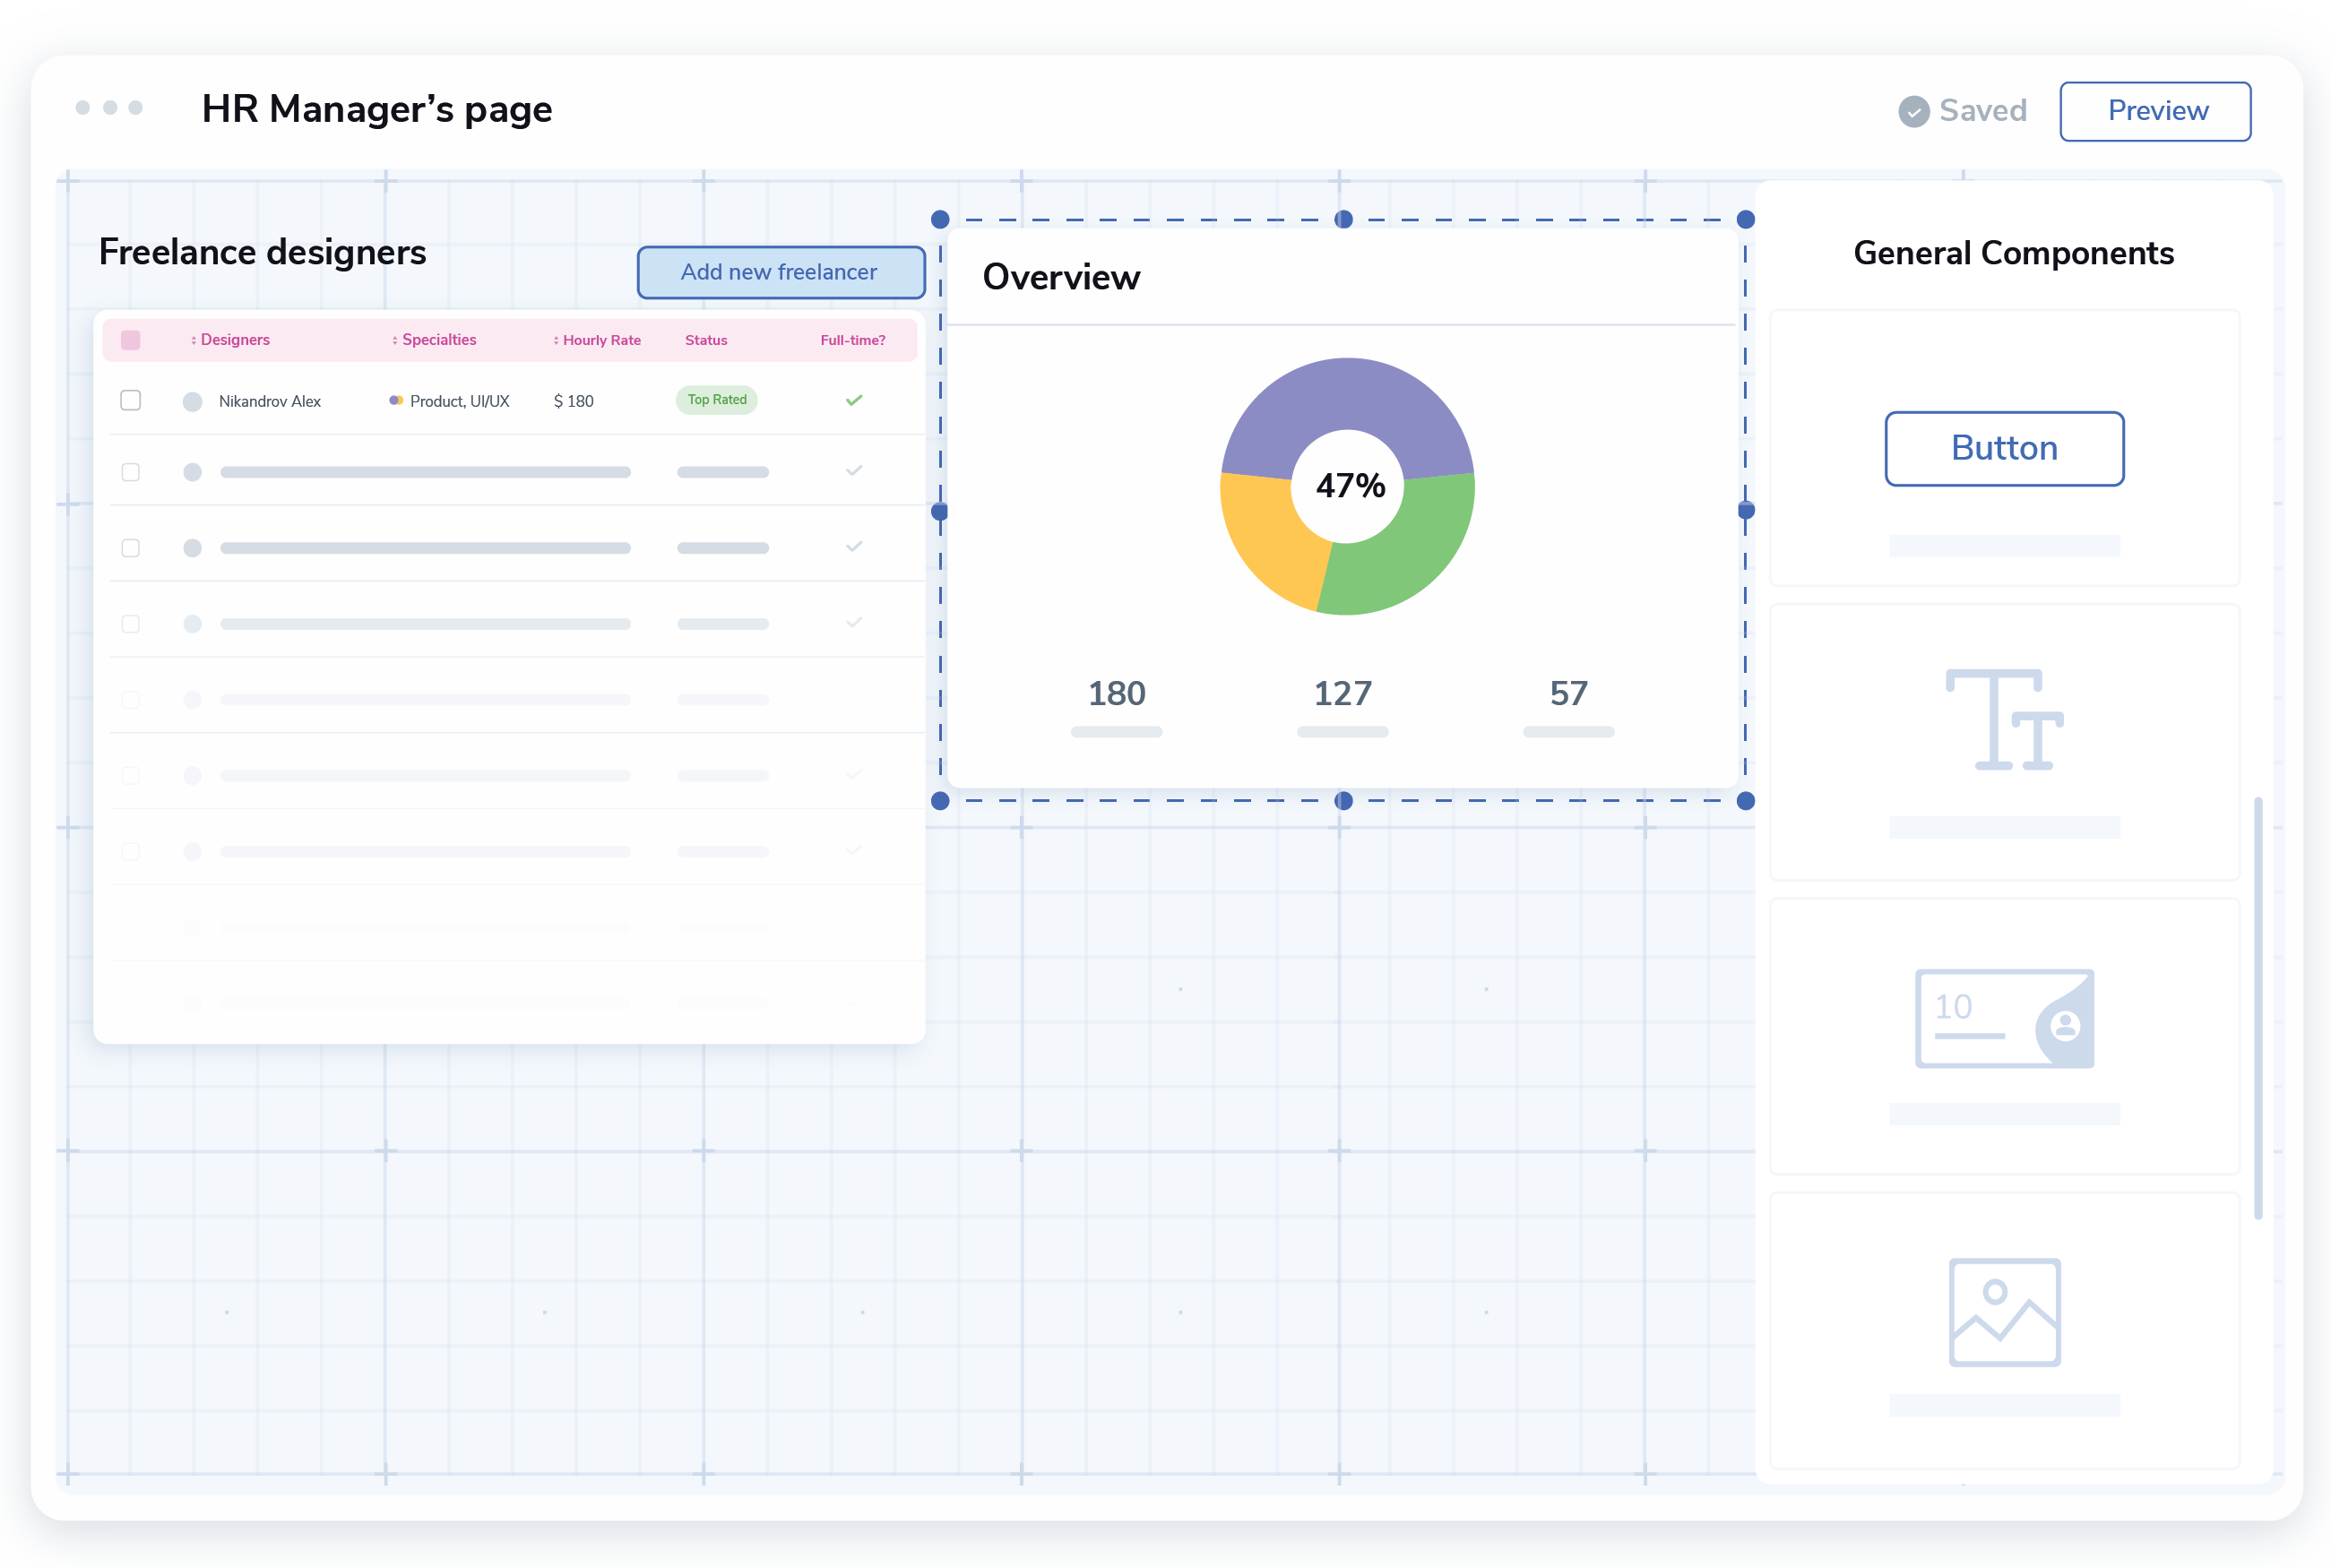Click the Saved checkmark status icon
2331x1568 pixels.
[1913, 111]
